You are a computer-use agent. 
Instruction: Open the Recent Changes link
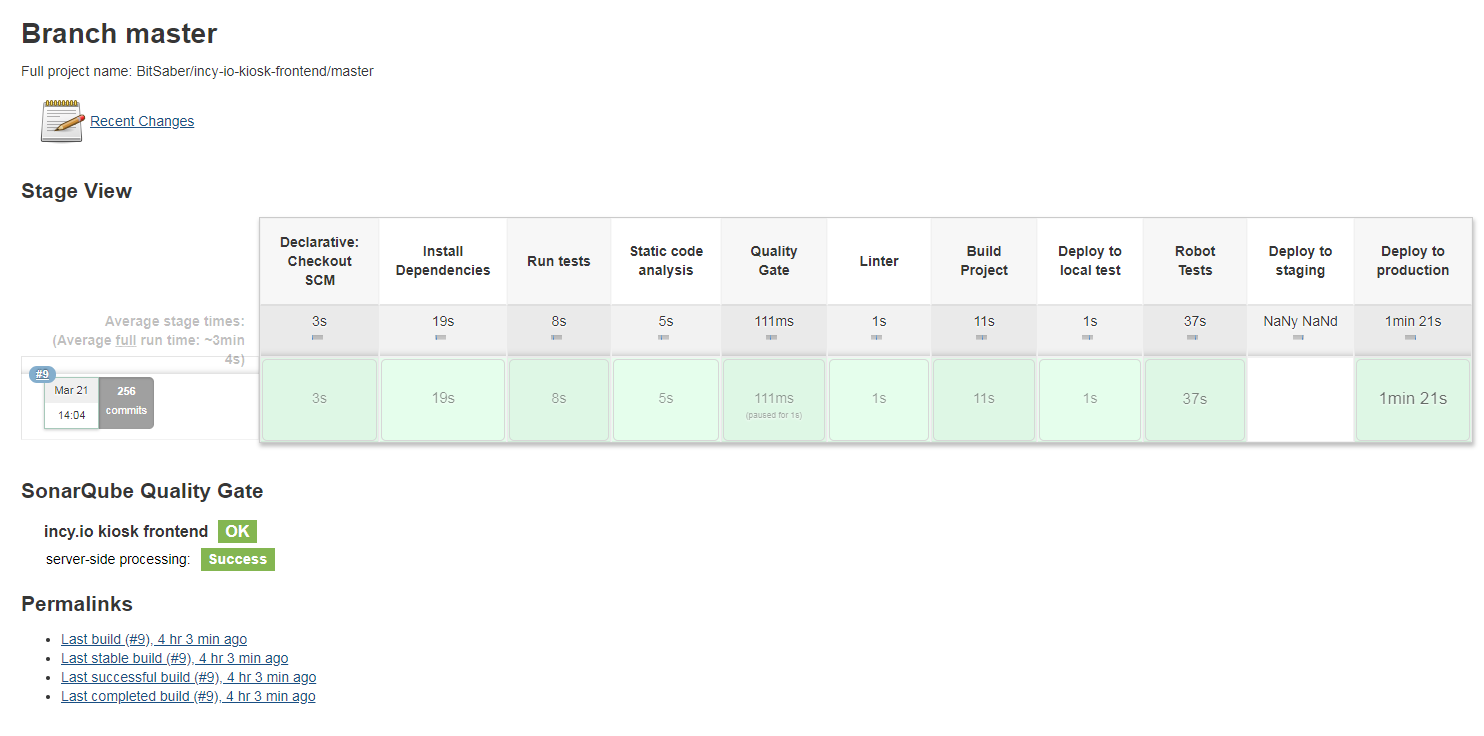click(x=142, y=121)
